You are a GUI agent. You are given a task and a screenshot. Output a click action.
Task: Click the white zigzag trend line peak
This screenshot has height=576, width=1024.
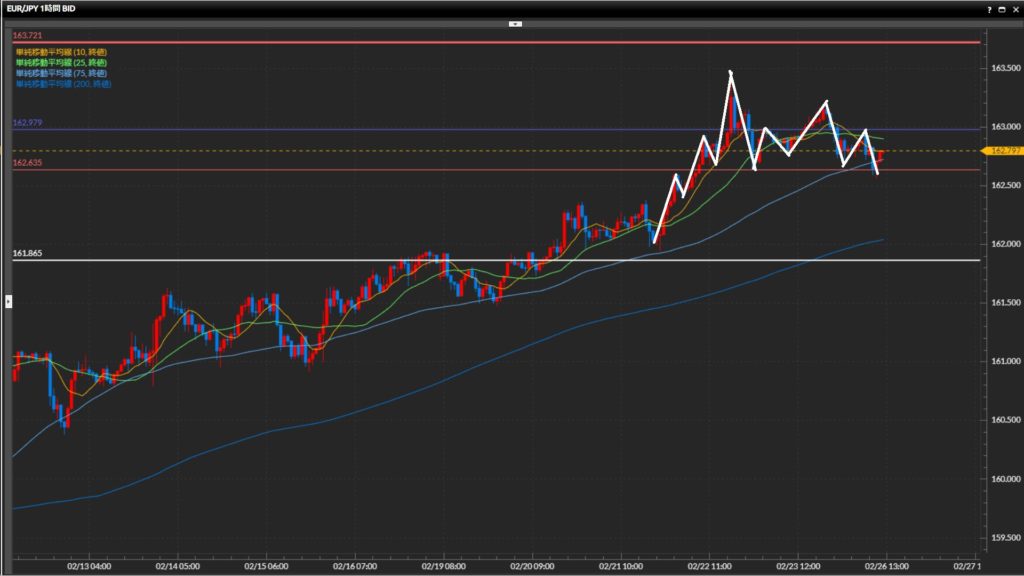(730, 72)
